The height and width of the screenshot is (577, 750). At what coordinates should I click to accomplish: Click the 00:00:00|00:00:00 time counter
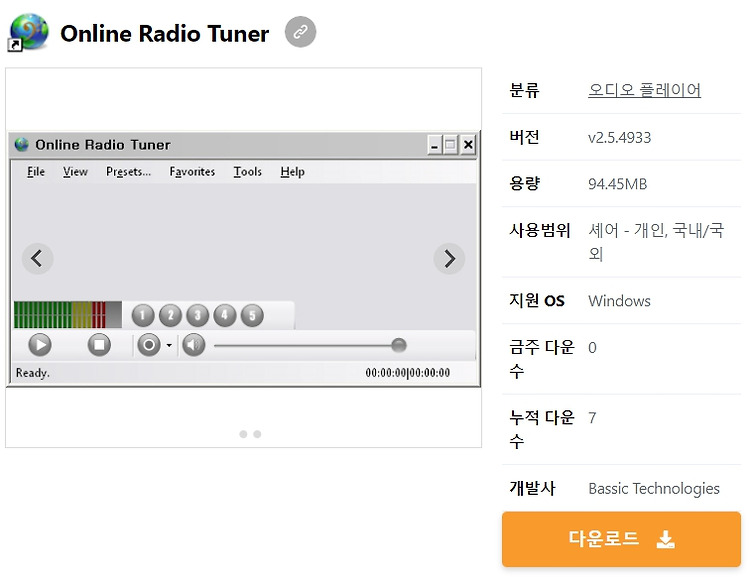coord(408,373)
